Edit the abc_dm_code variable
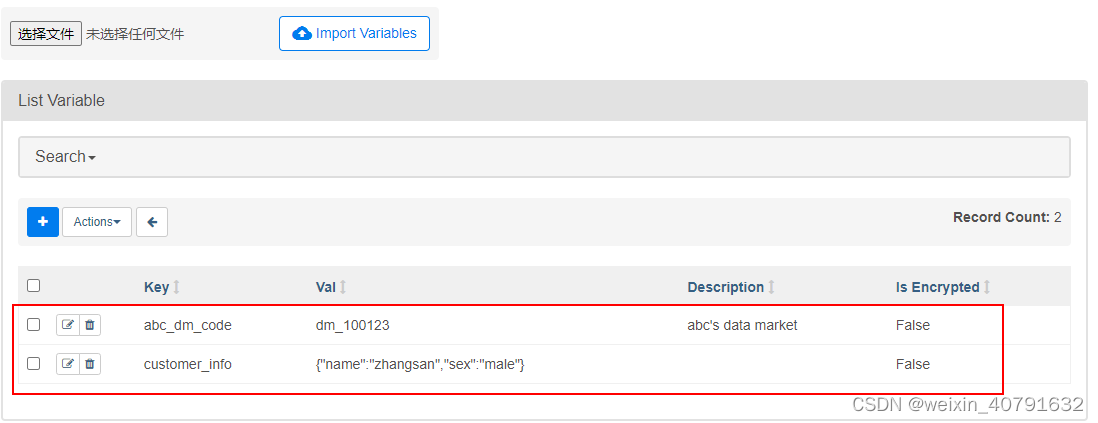The width and height of the screenshot is (1098, 423). click(68, 325)
